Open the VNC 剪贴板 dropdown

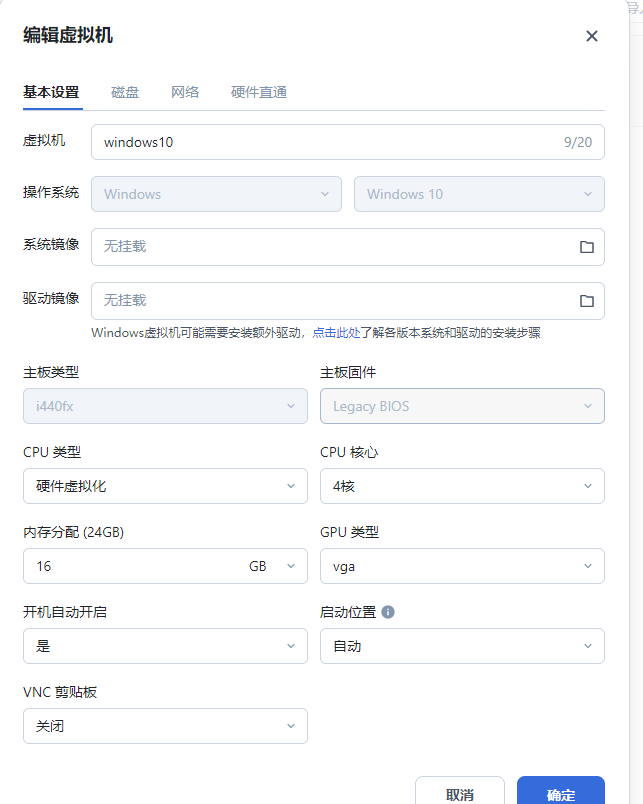[x=165, y=726]
